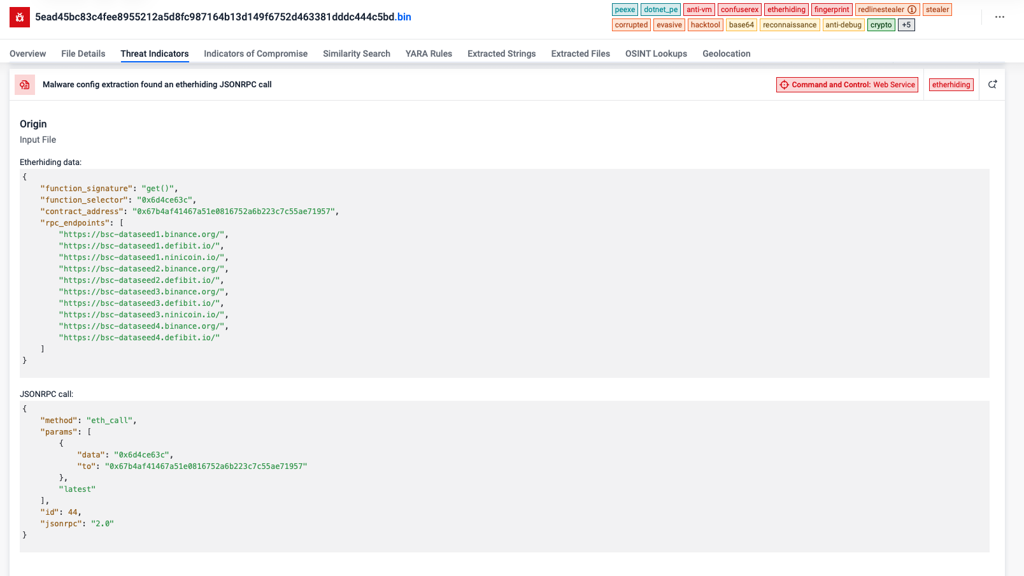Open OSINT Lookups tab
Screen dimensions: 1024x576
click(656, 54)
